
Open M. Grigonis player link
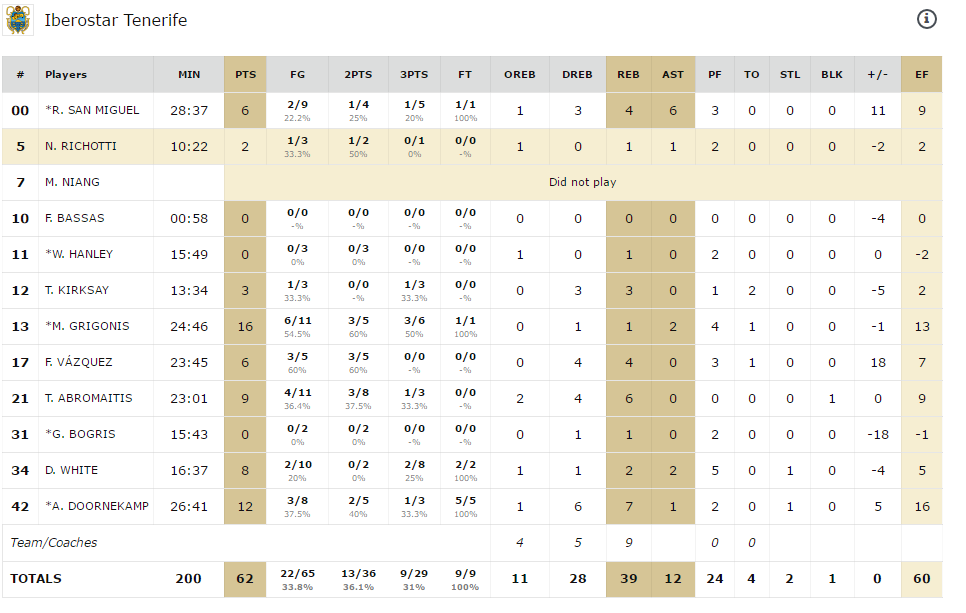click(90, 326)
